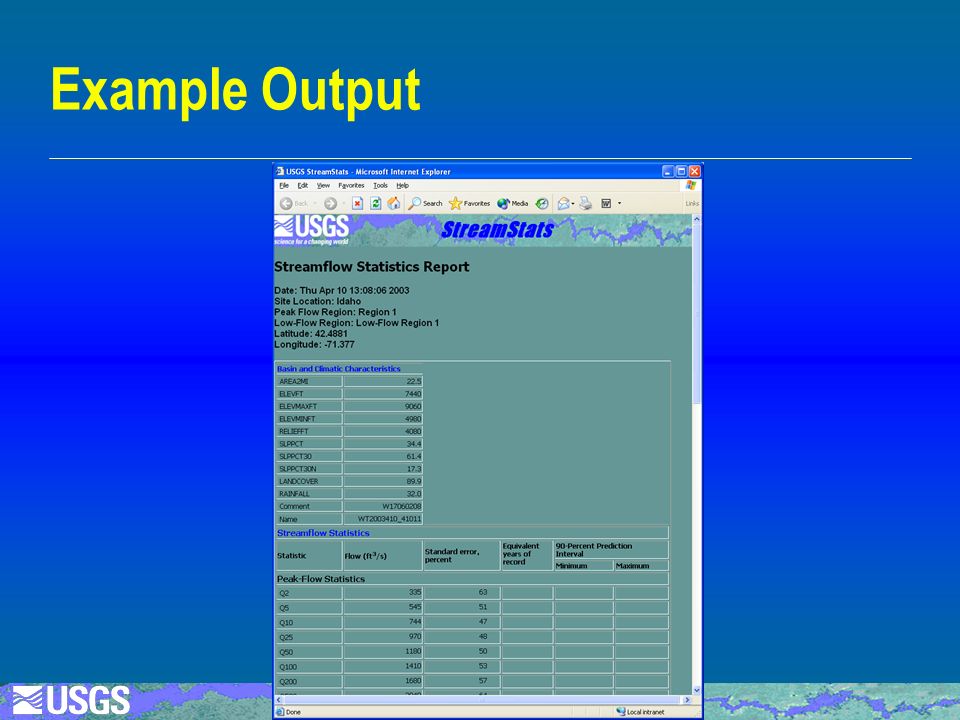Click the Mail envelope icon

point(563,203)
